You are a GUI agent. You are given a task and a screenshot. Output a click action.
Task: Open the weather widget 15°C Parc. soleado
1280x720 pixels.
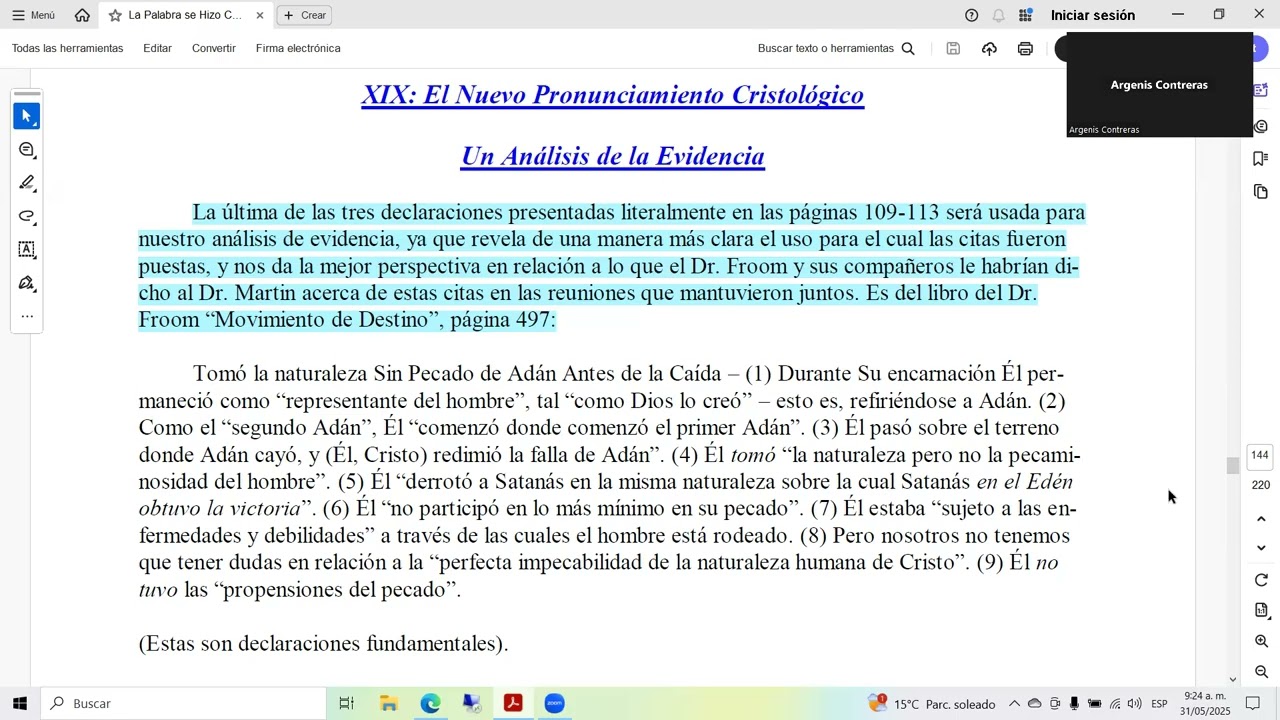tap(932, 704)
